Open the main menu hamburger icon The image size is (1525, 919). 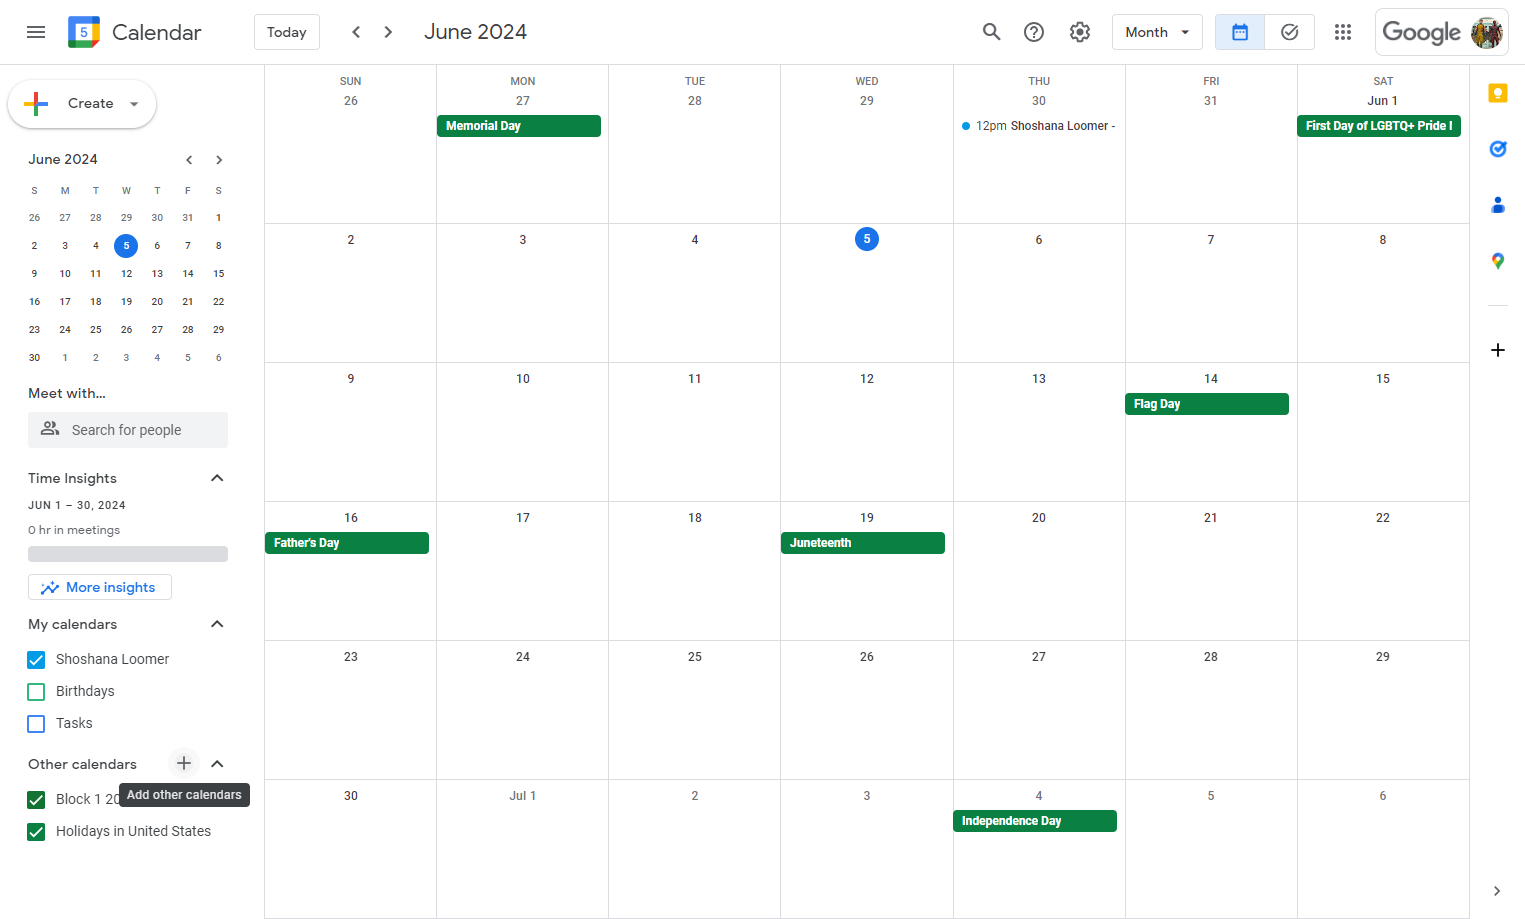36,32
